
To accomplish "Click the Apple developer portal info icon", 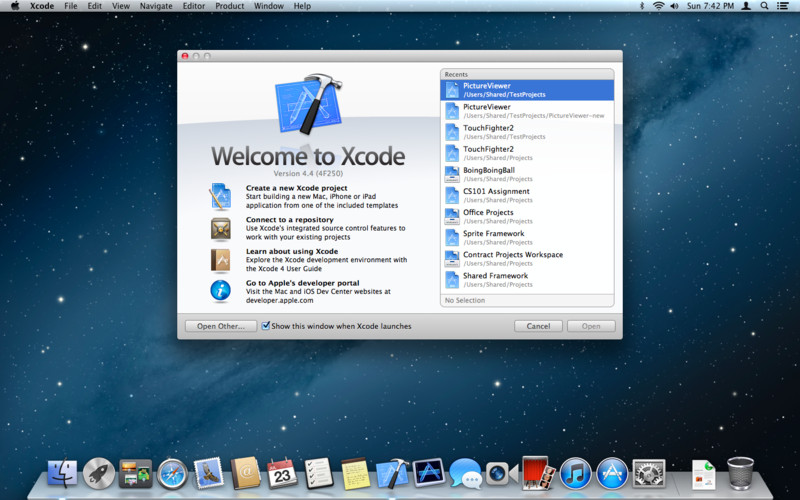I will (221, 291).
